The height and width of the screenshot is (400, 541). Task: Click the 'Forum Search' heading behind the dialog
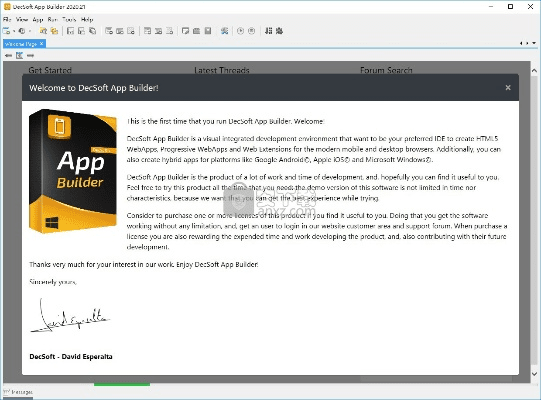(386, 70)
